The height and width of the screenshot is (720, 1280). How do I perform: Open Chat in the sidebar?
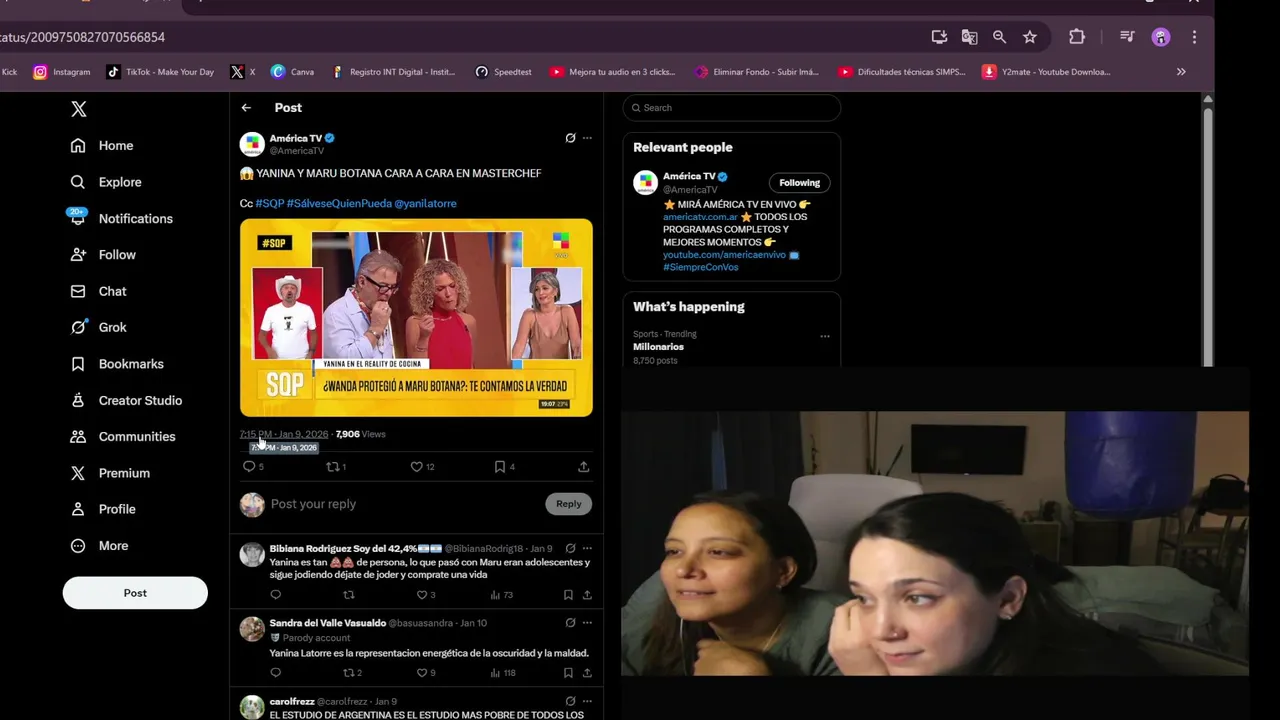[x=98, y=291]
